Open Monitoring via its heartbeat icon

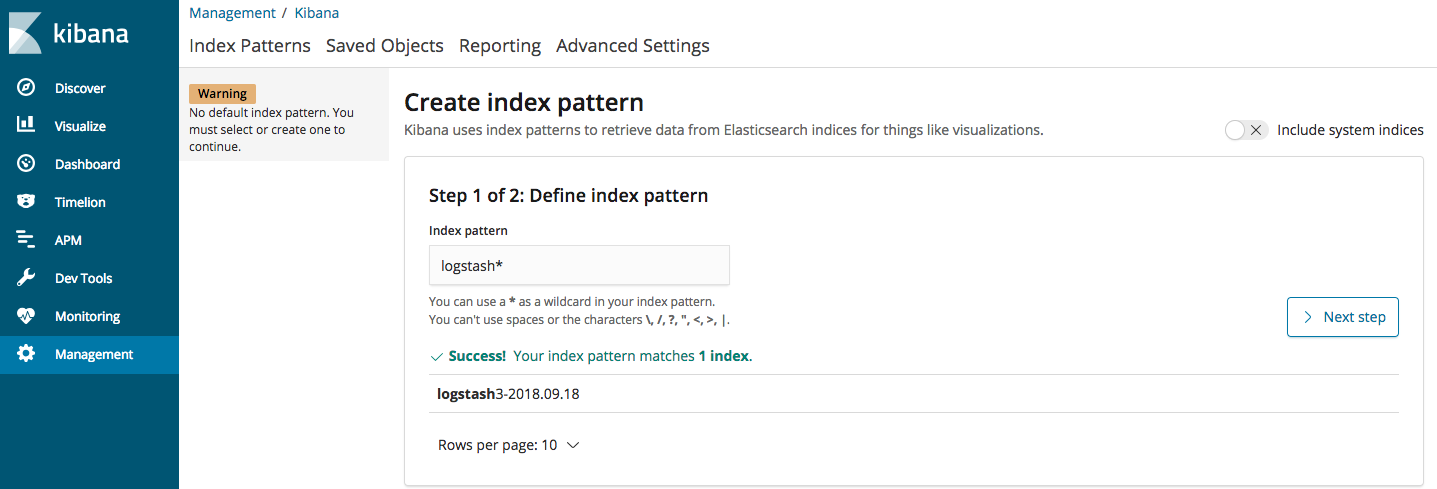coord(27,316)
